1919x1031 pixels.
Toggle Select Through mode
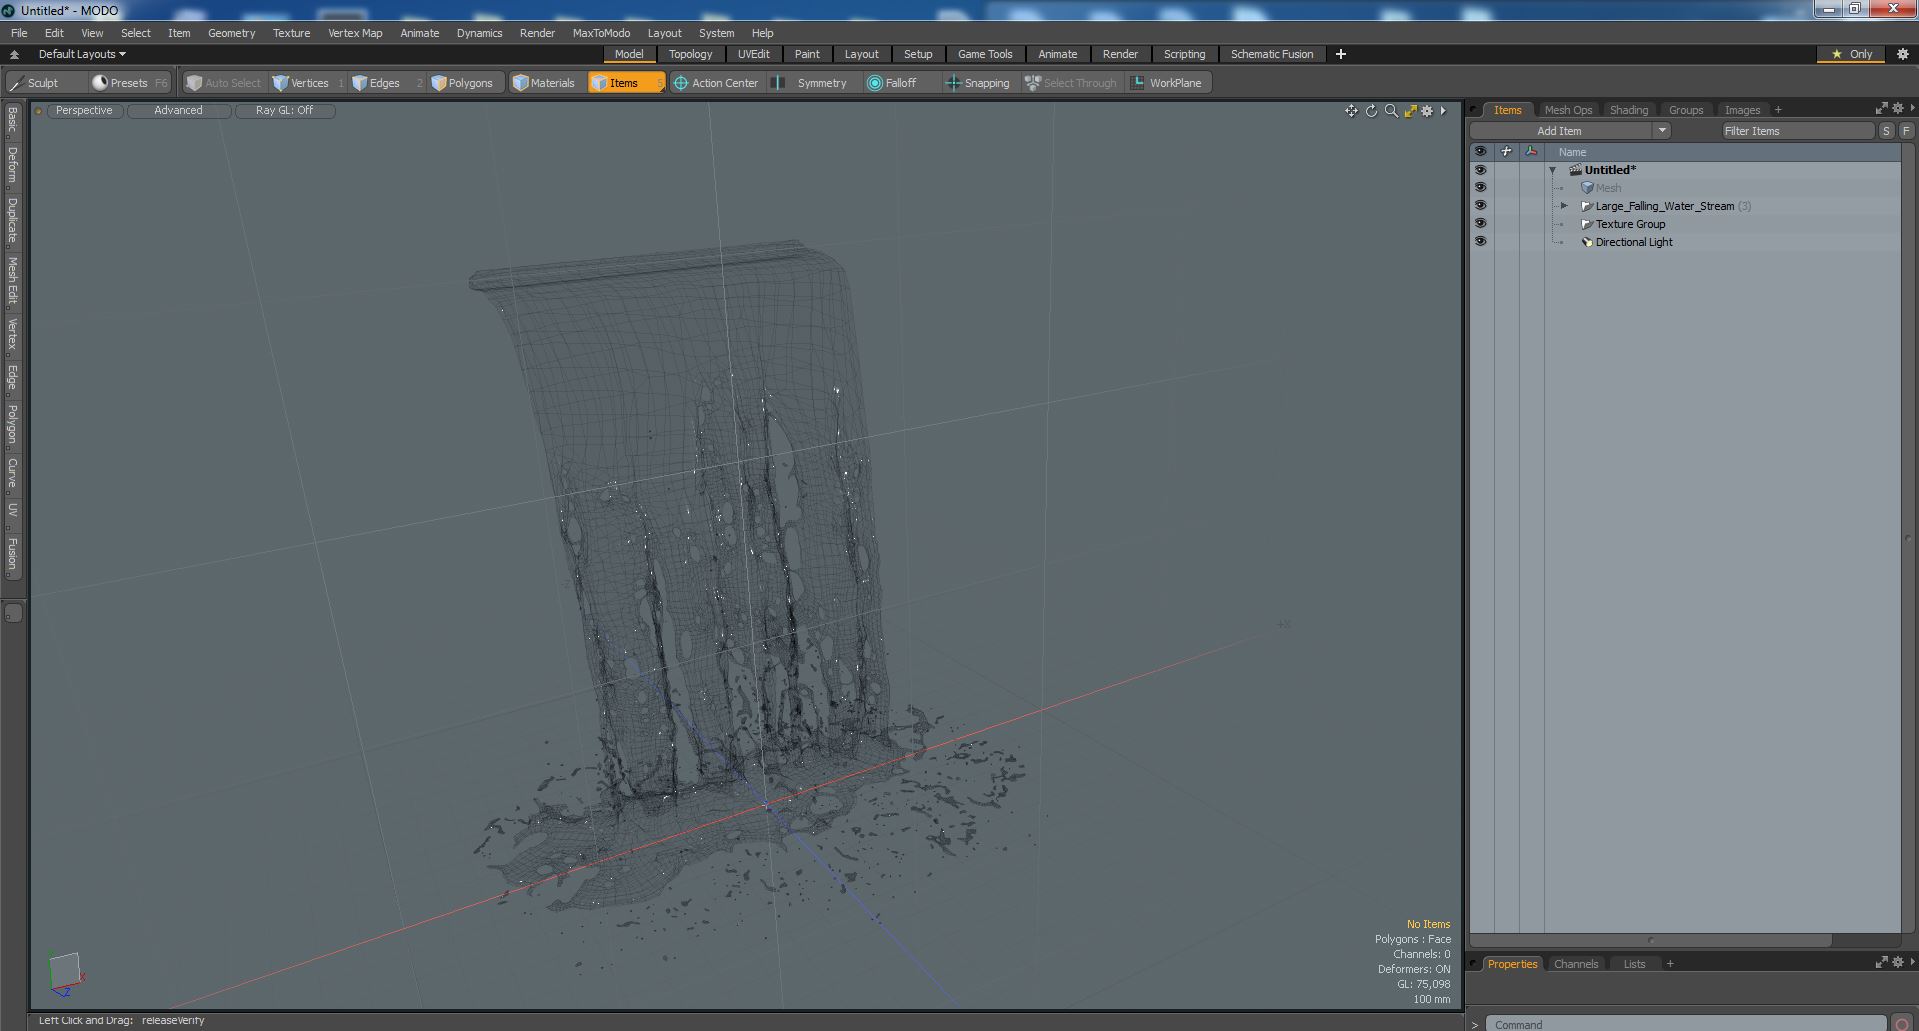pyautogui.click(x=1071, y=83)
